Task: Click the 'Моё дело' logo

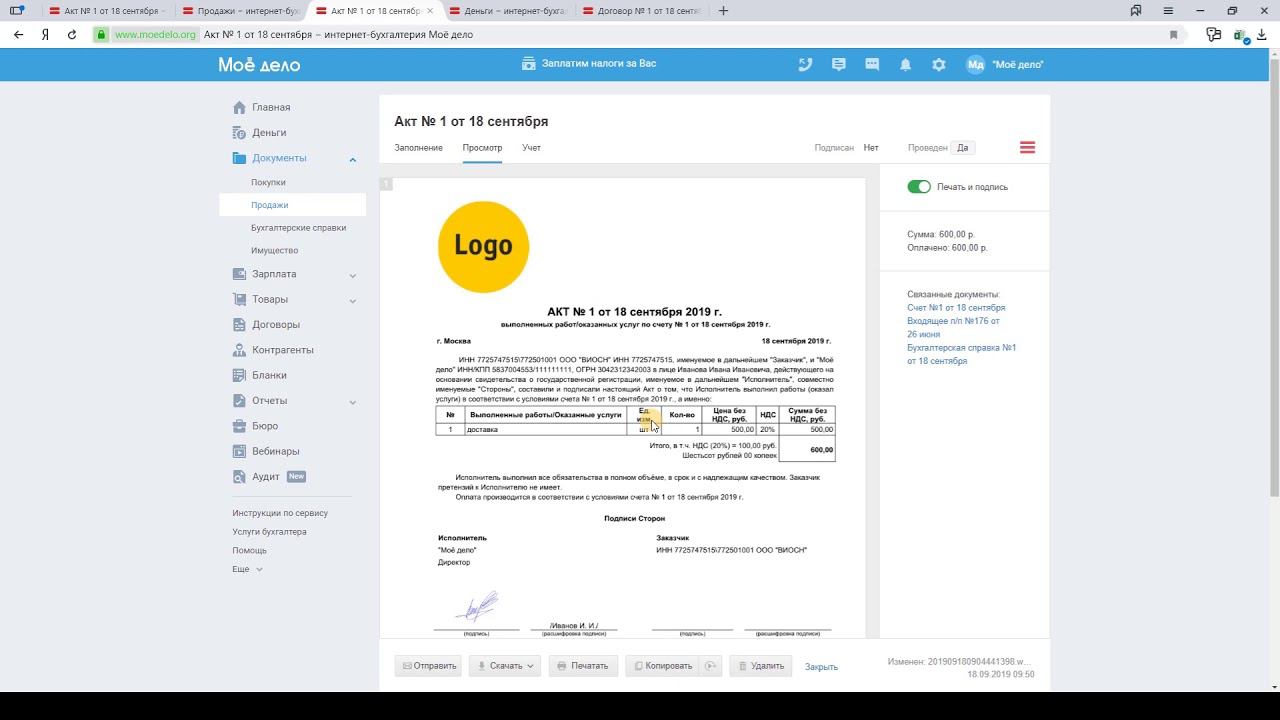Action: [x=259, y=64]
